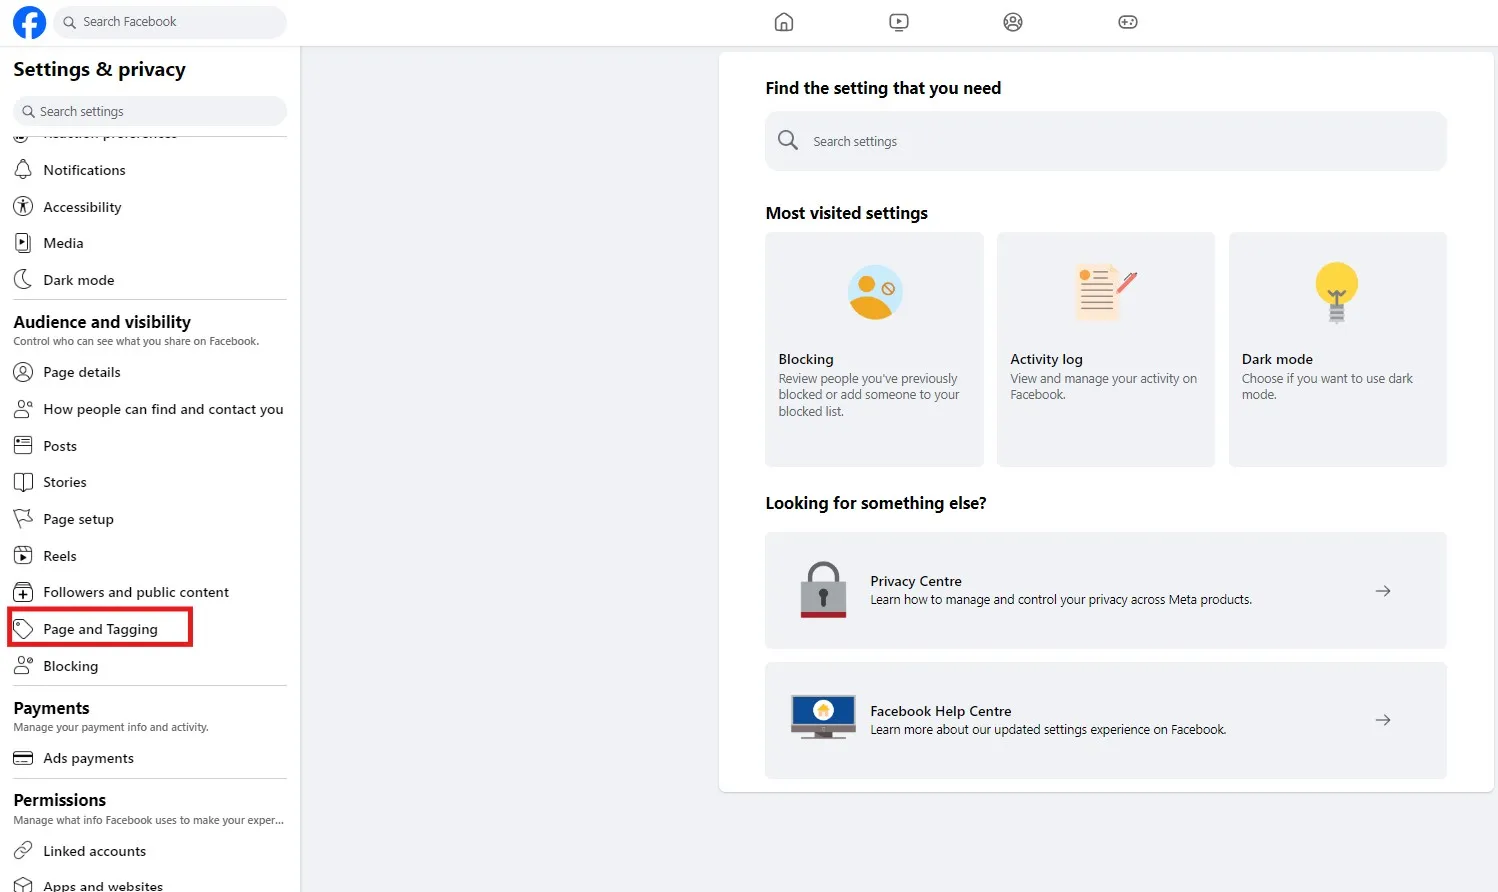The image size is (1498, 892).
Task: Click the magnifying glass in the settings search bar
Action: click(30, 110)
